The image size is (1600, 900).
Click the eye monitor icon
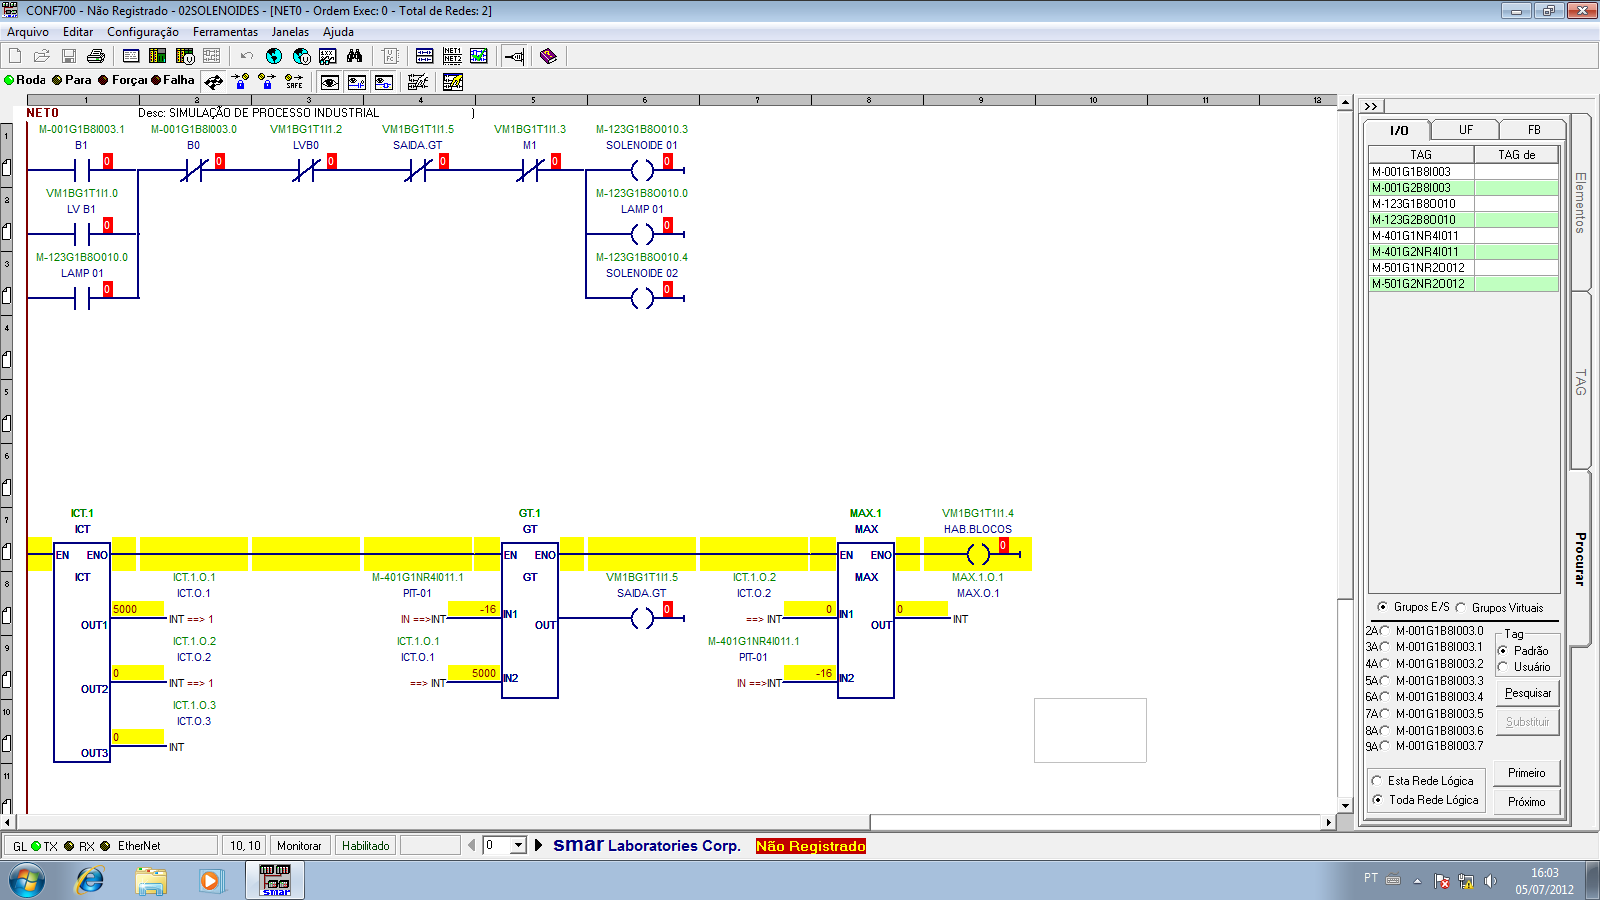point(330,82)
